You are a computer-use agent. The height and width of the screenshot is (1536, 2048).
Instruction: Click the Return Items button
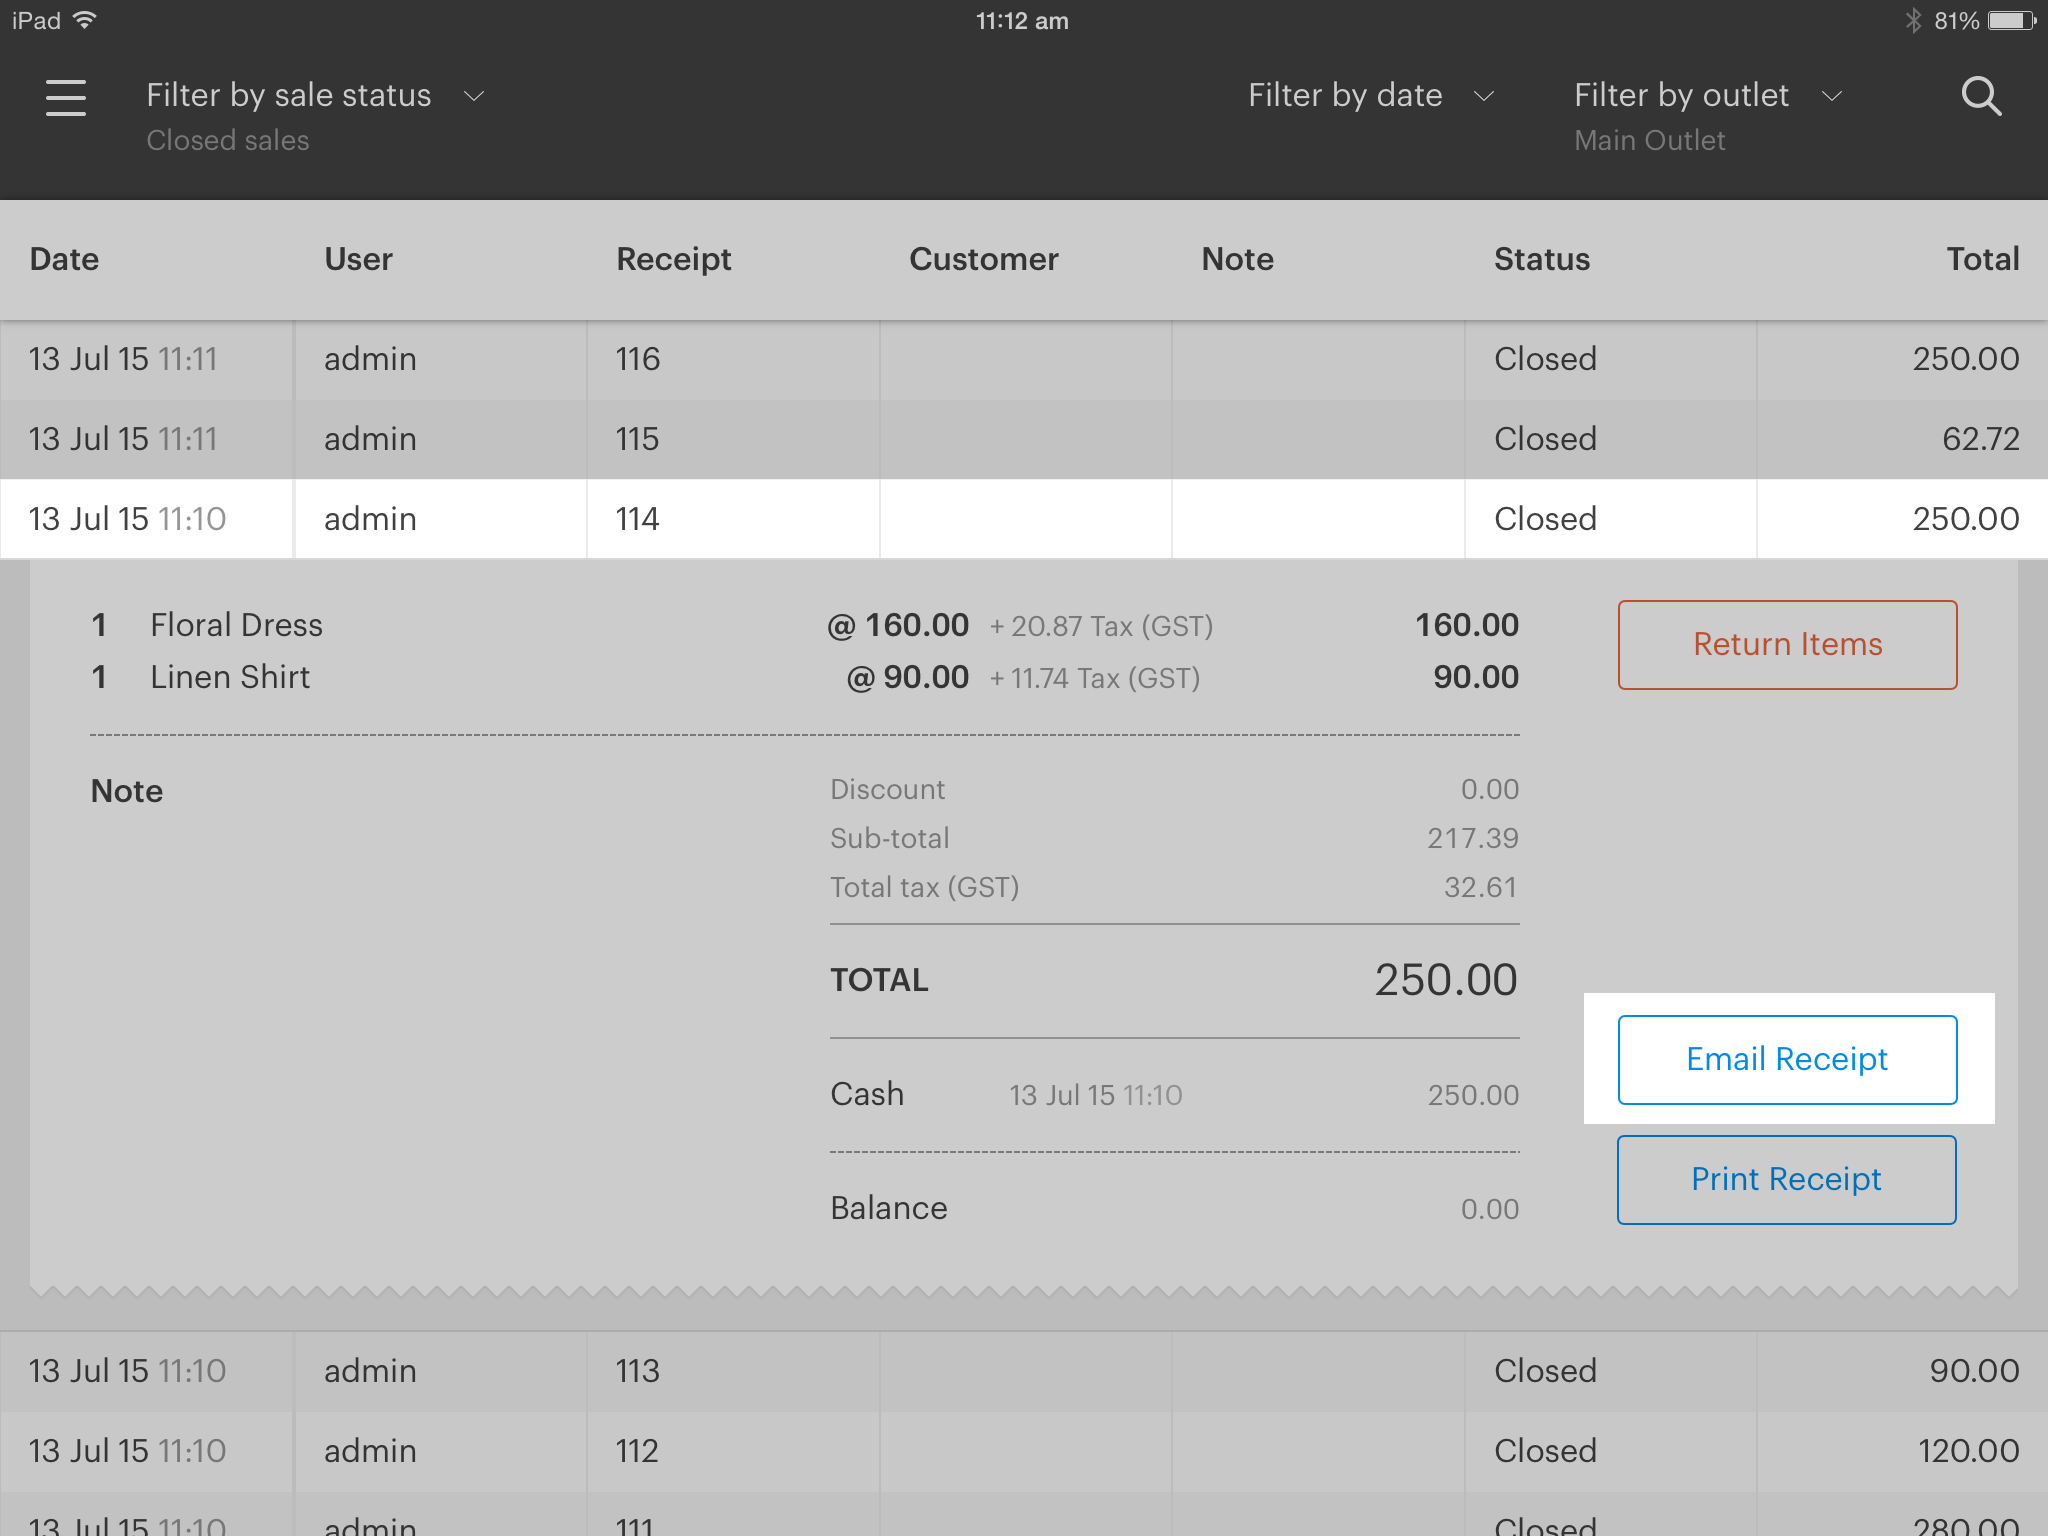pos(1787,645)
